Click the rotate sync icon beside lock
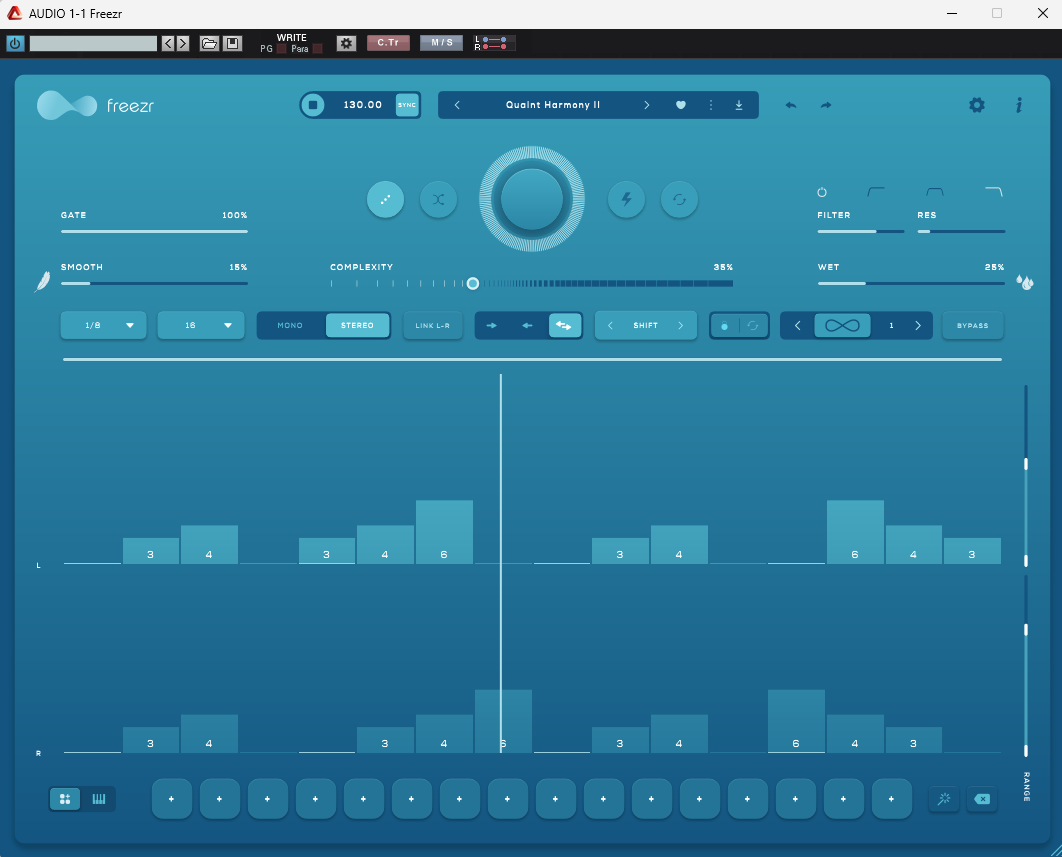This screenshot has height=857, width=1062. (752, 326)
